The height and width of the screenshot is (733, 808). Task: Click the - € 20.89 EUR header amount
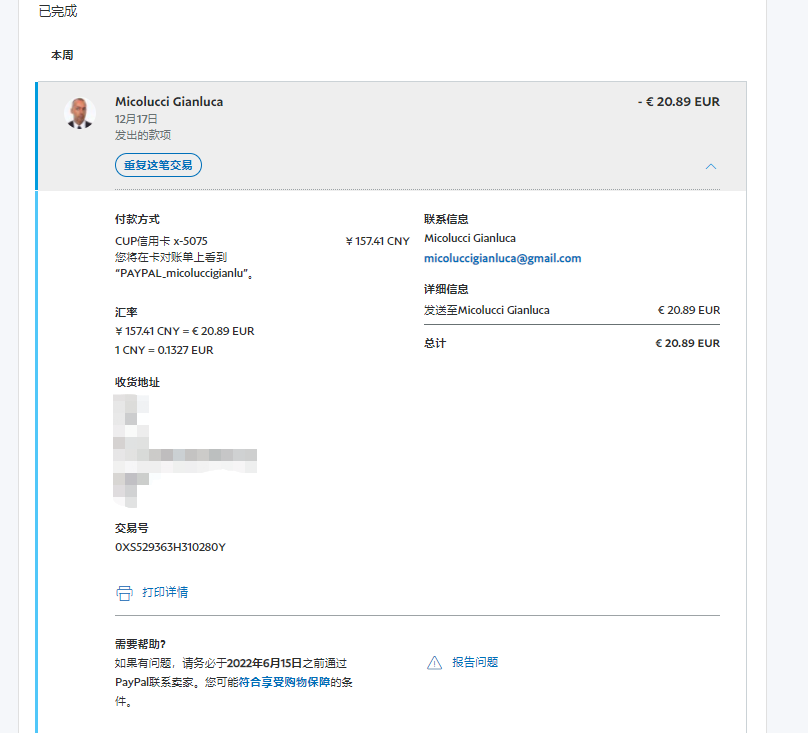(x=678, y=102)
